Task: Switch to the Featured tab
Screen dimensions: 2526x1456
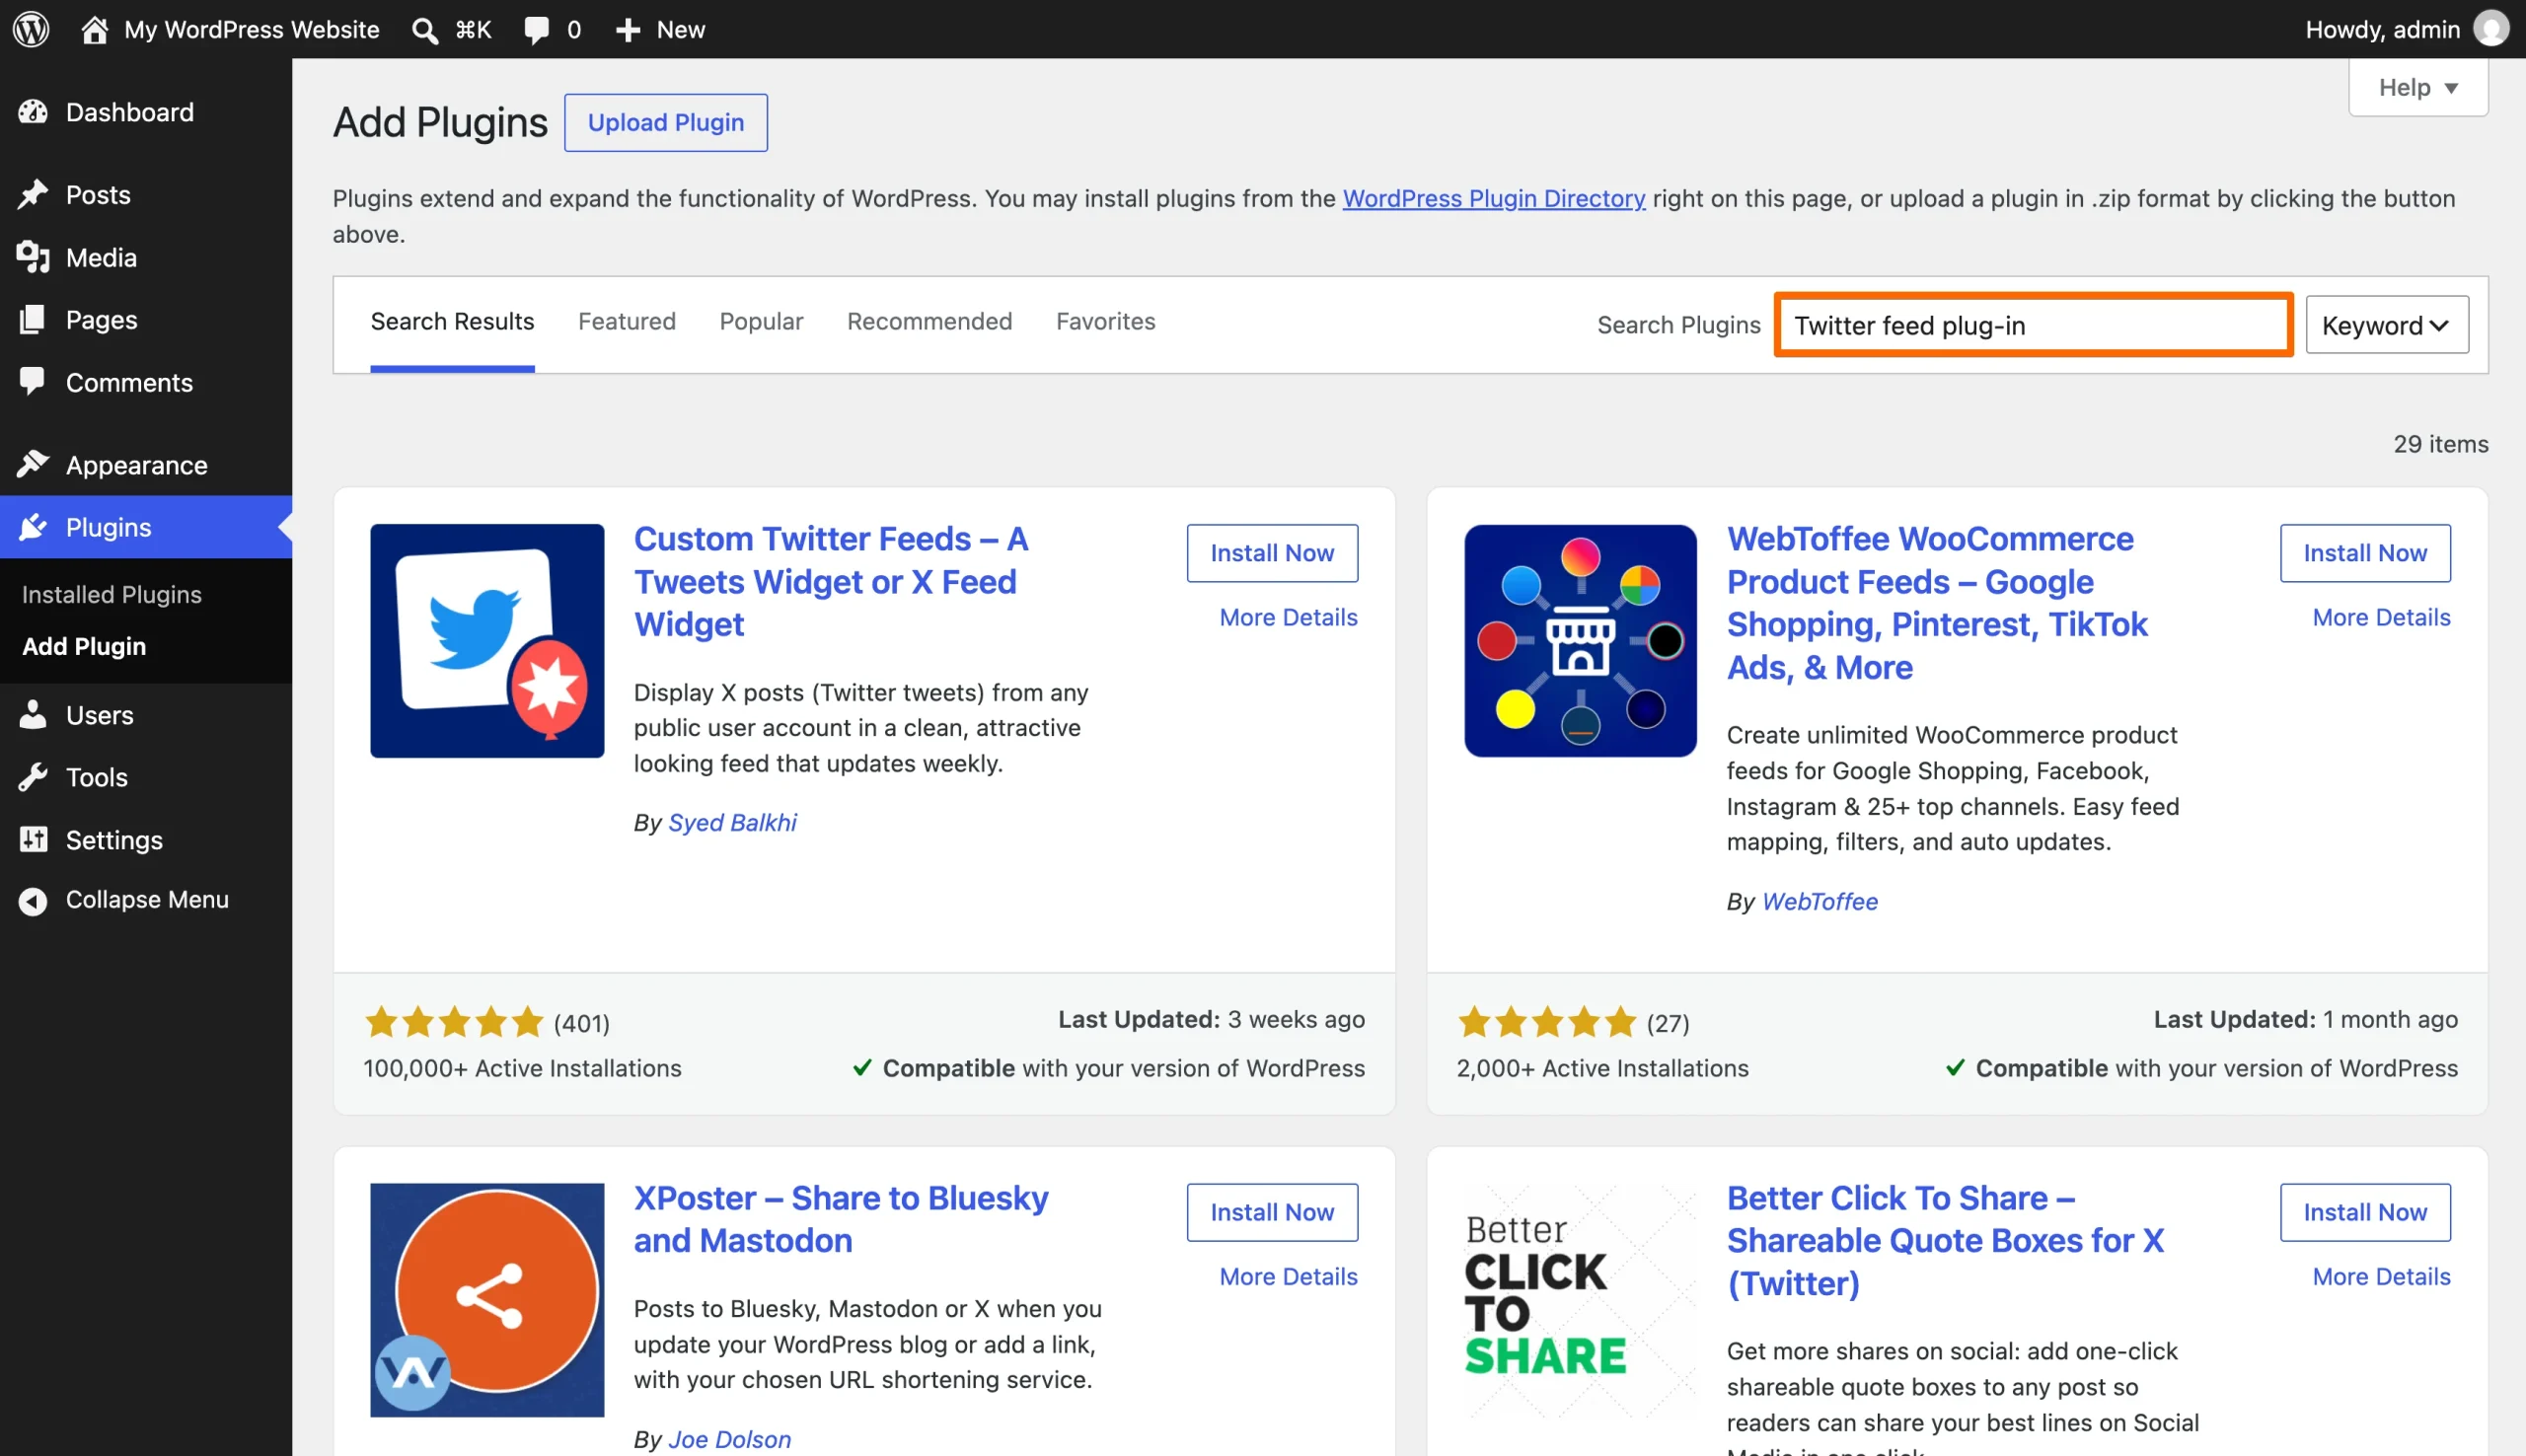Action: [627, 321]
